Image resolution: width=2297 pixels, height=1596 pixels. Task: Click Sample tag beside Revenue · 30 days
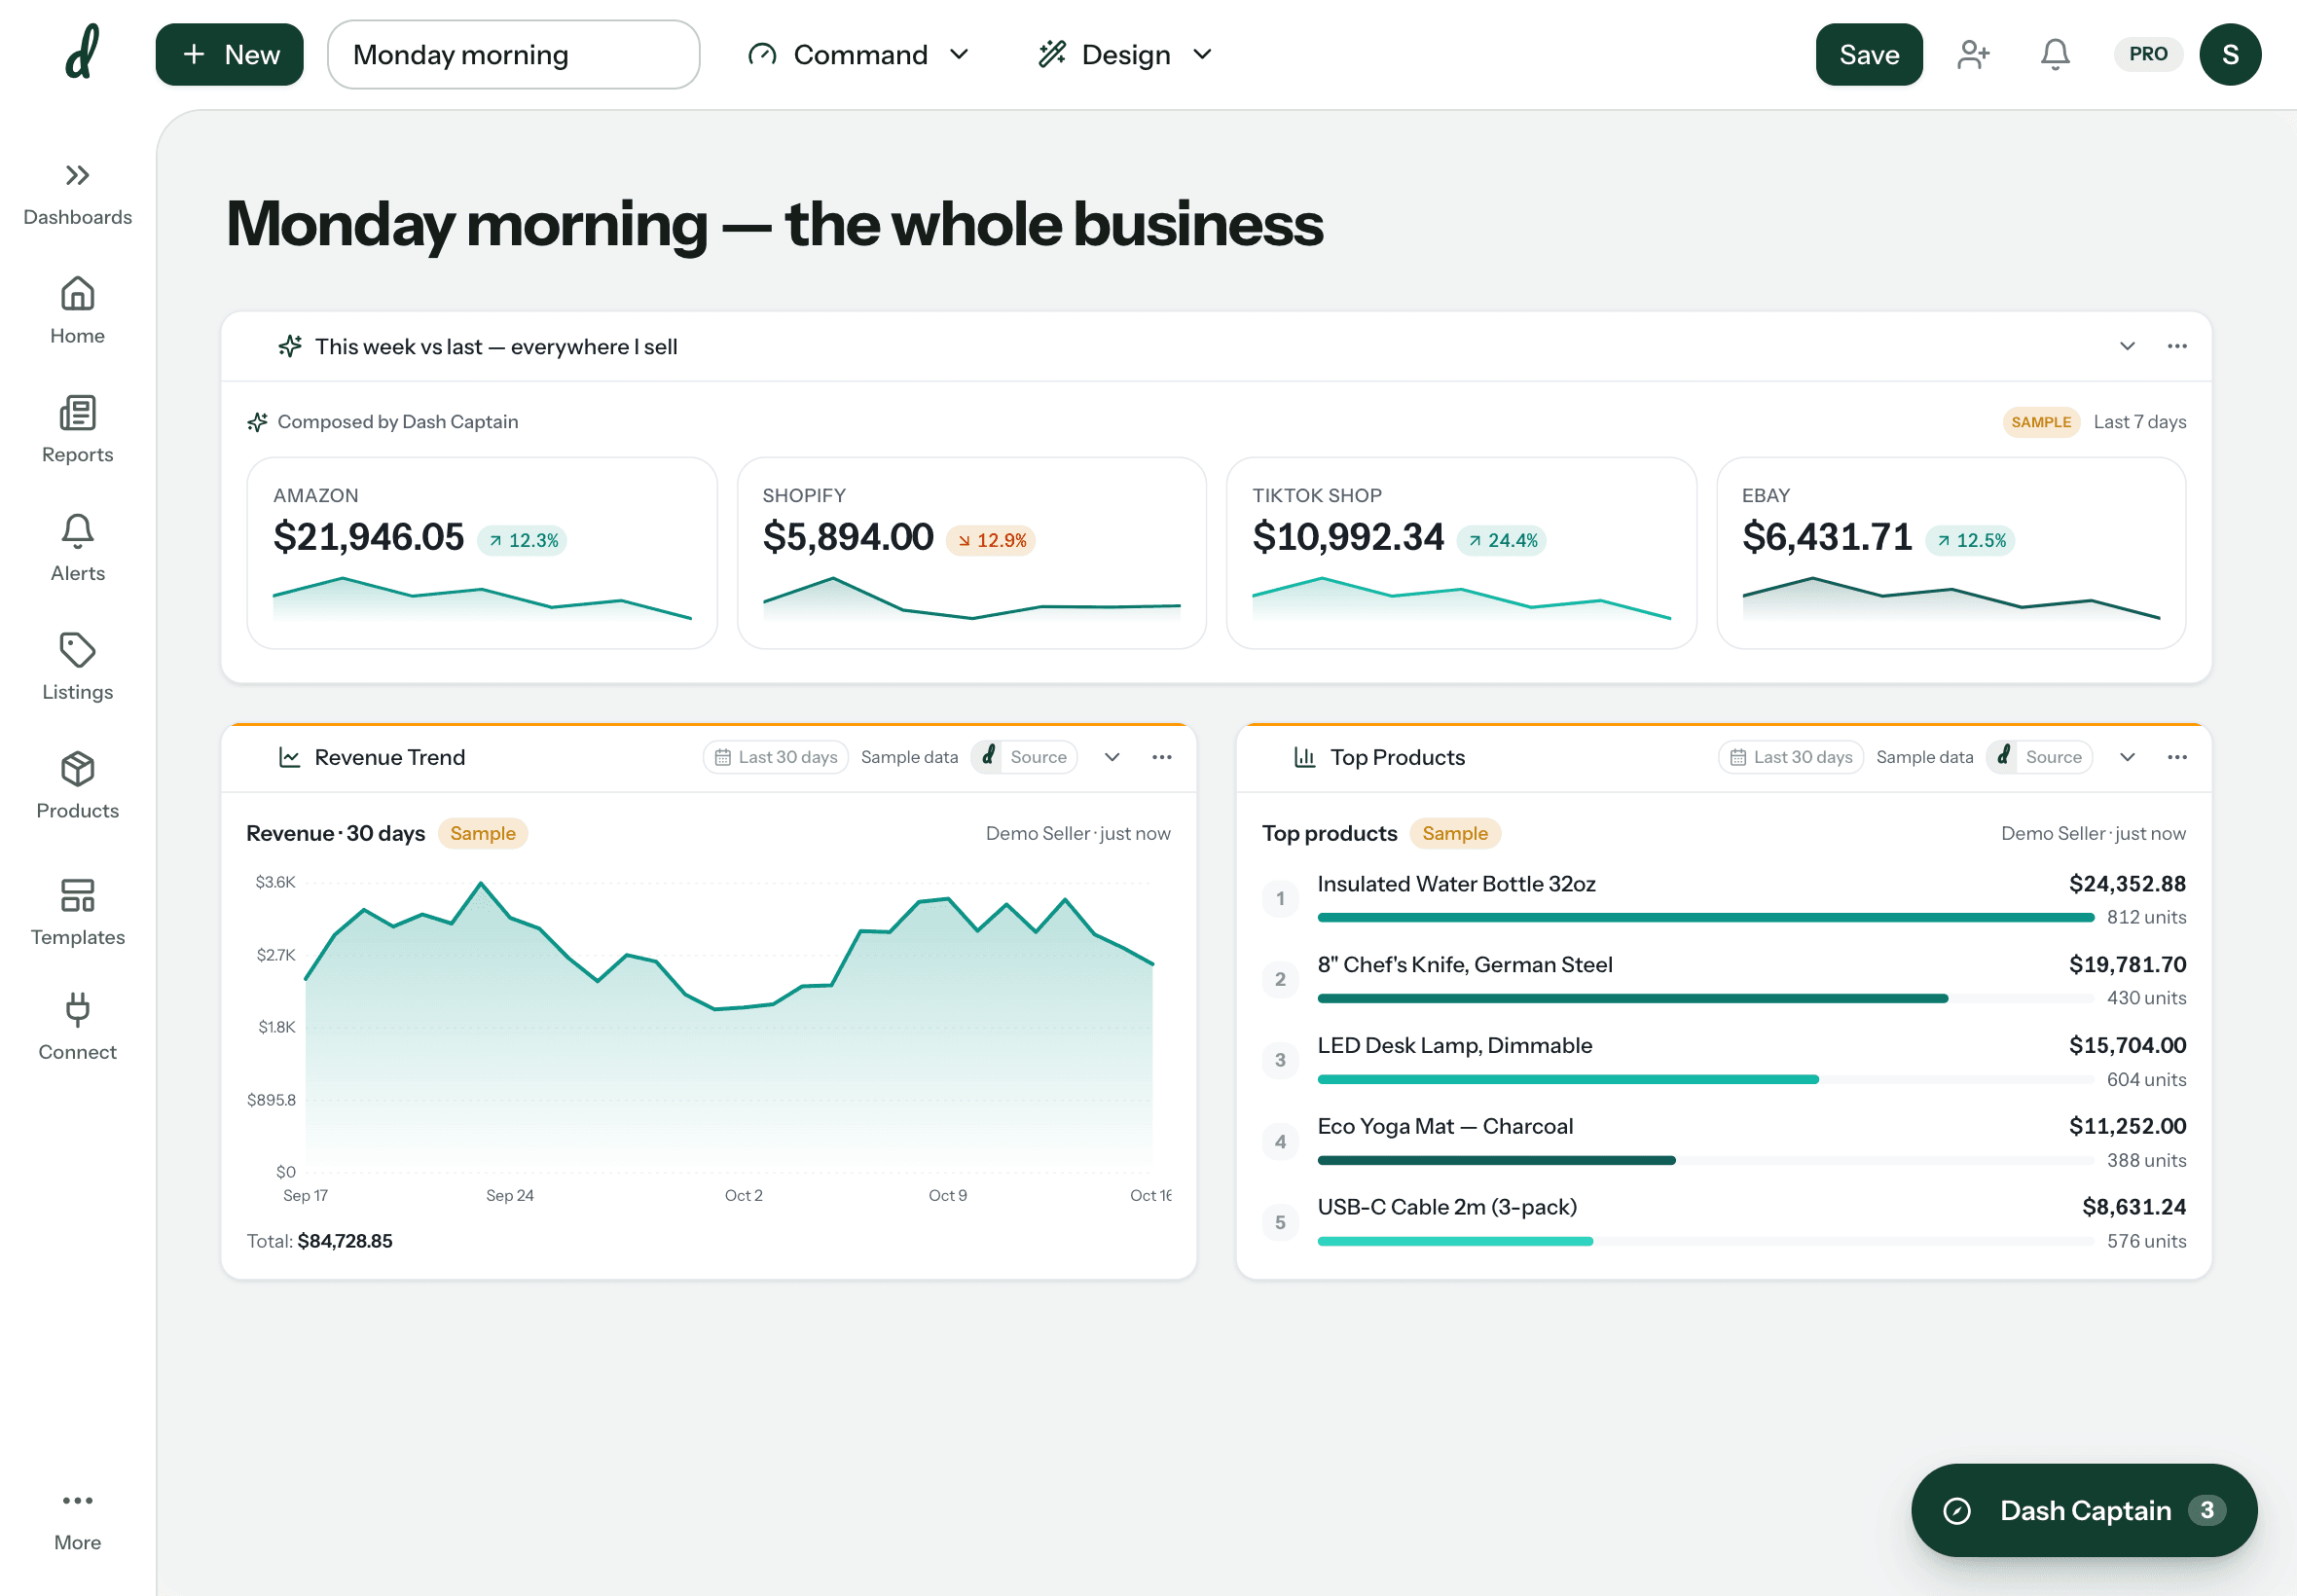click(483, 833)
